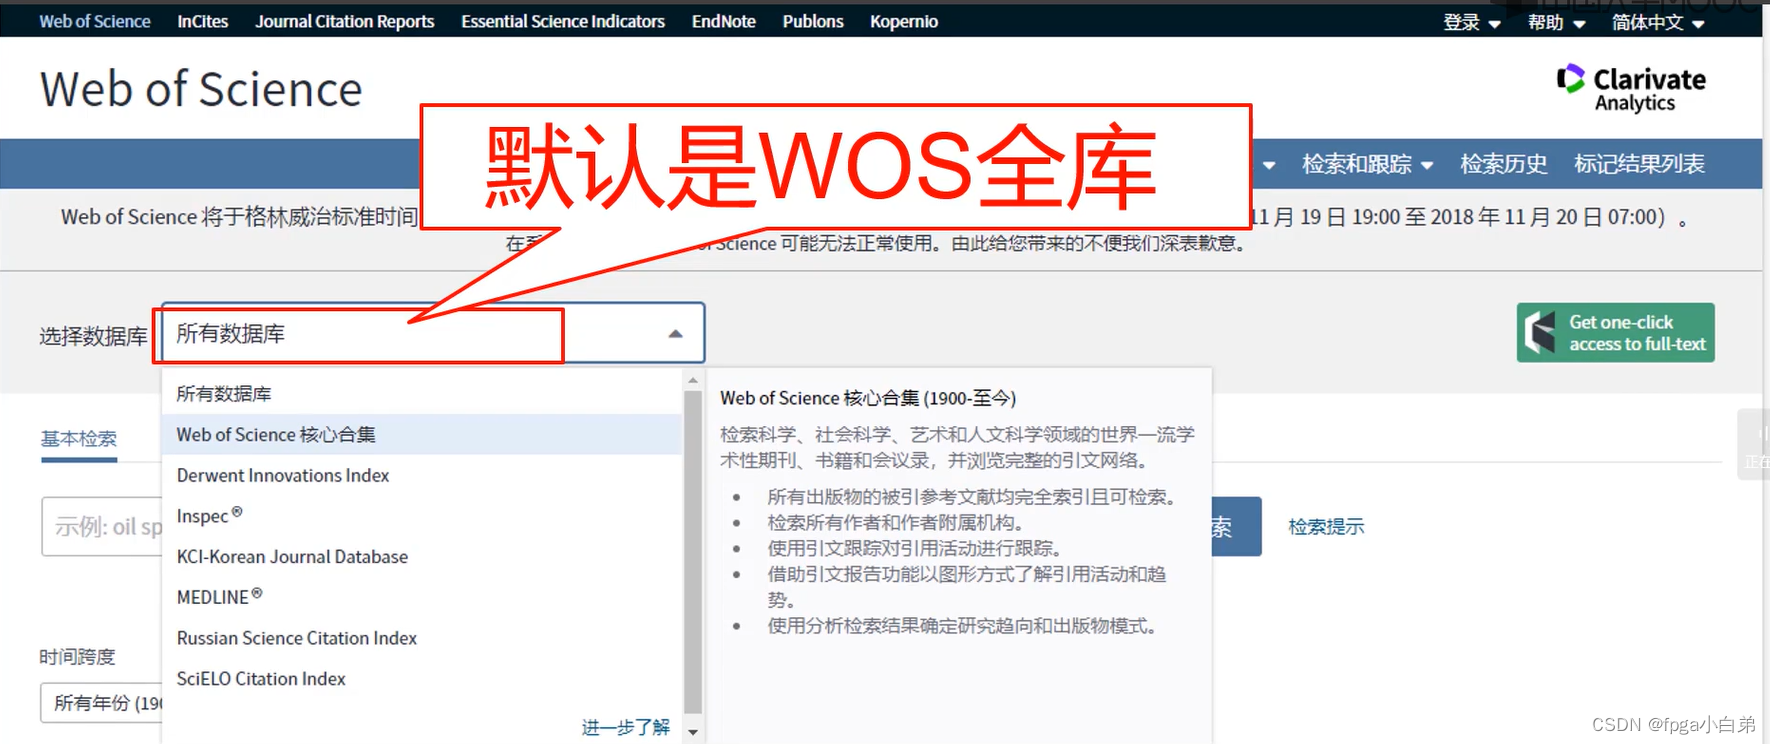
Task: Click the Clarivate Analytics logo
Action: (1631, 88)
